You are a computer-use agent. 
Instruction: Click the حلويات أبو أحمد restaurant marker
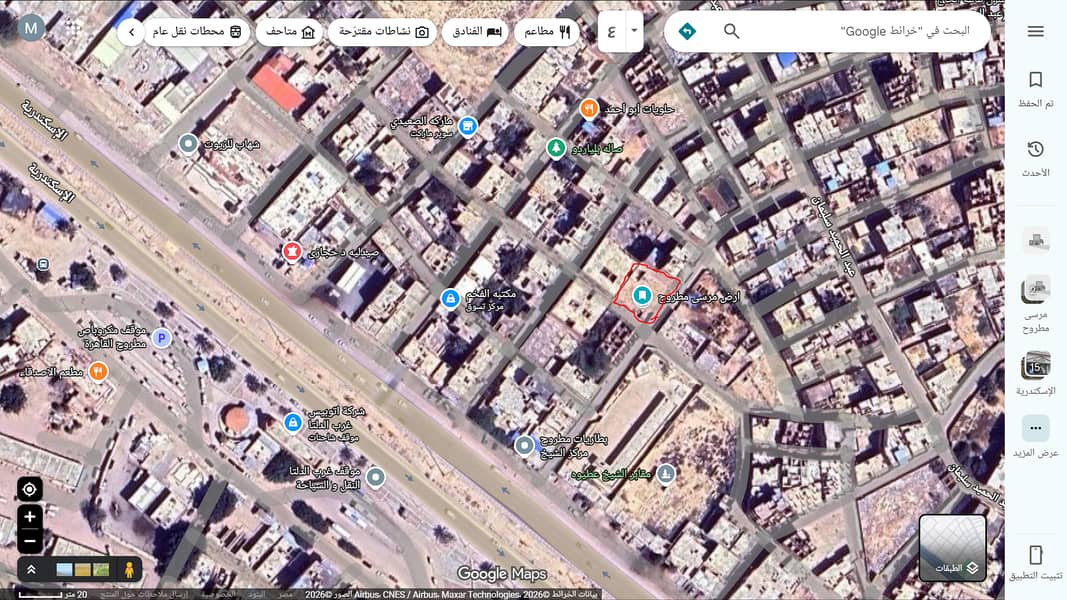tap(589, 108)
